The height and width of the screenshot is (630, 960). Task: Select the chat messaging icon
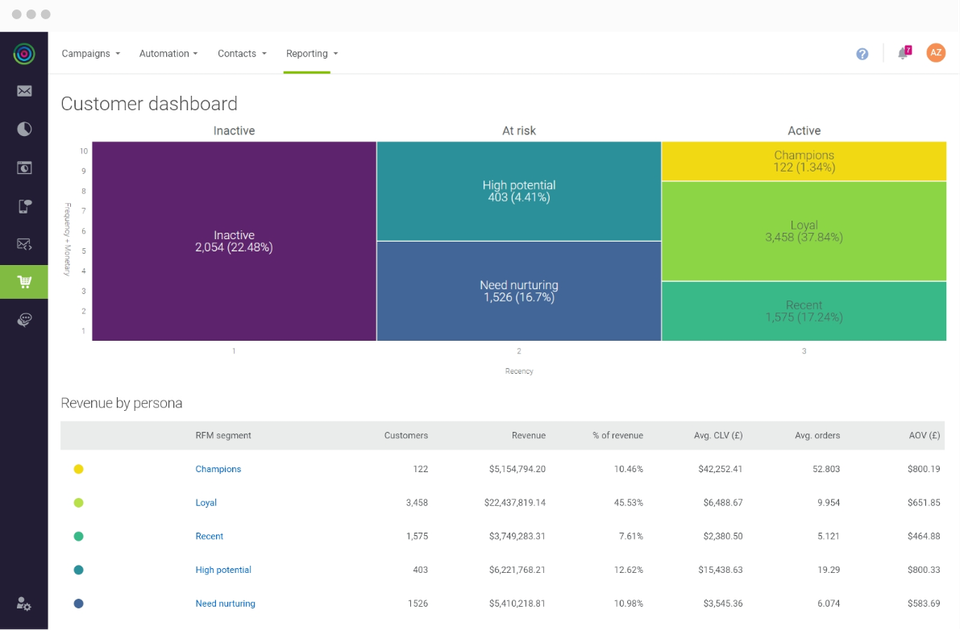tap(24, 319)
